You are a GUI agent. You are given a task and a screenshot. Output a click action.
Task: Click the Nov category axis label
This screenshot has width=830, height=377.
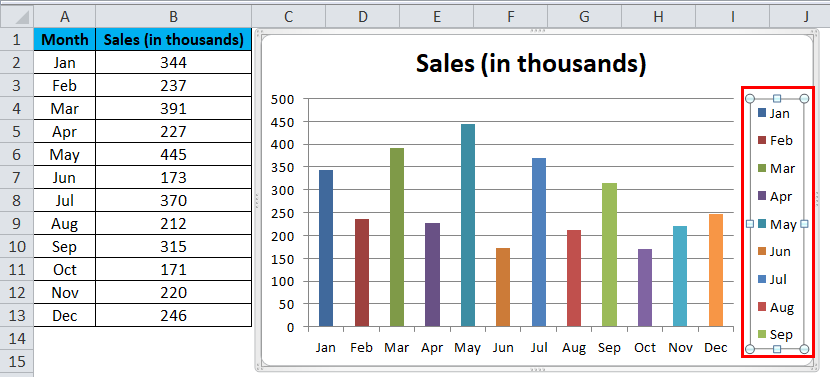coord(680,348)
